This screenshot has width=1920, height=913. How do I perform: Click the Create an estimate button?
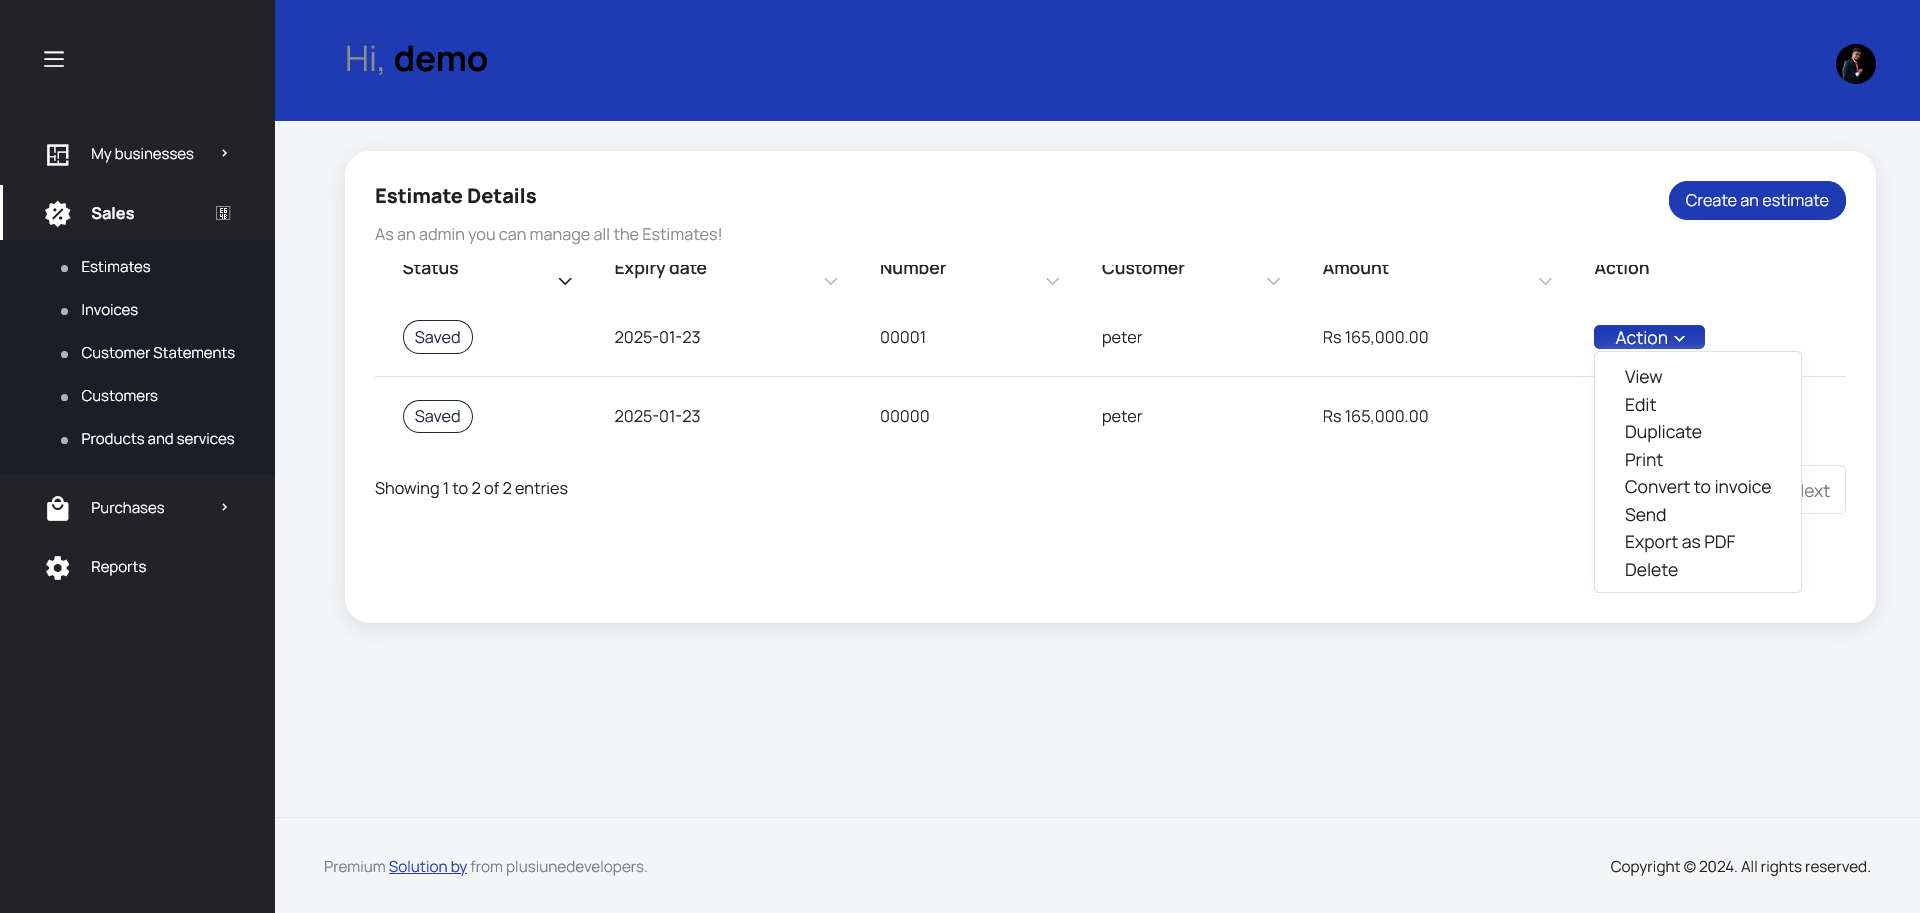(x=1757, y=200)
